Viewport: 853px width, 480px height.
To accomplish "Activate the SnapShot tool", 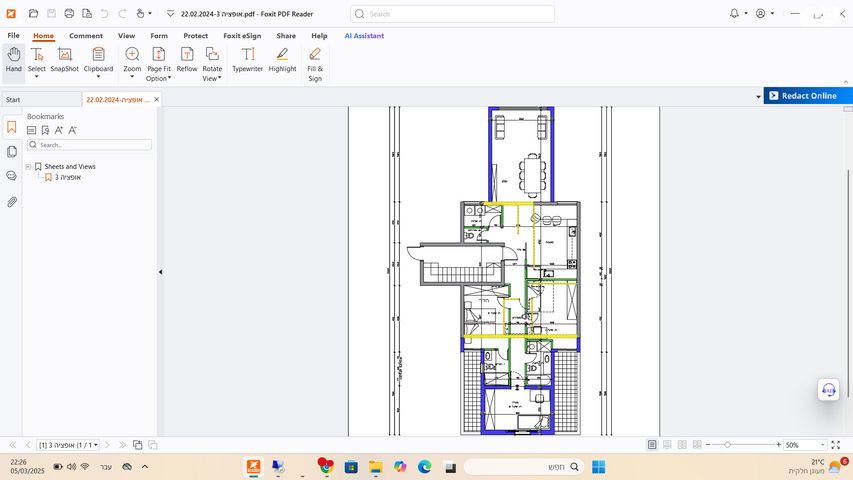I will click(64, 59).
